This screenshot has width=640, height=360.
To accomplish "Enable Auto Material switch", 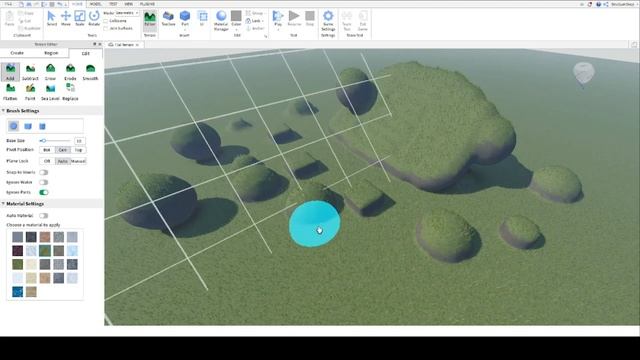I will [44, 216].
